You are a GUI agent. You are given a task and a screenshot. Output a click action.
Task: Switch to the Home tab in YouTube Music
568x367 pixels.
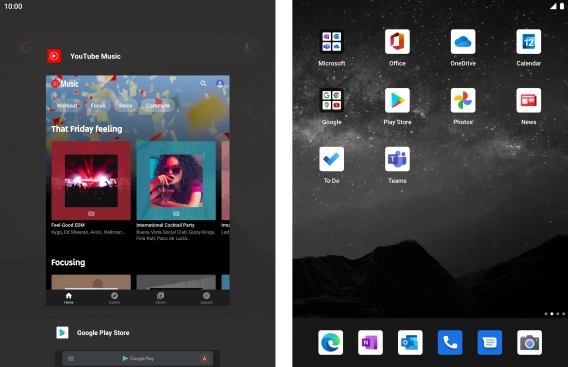tap(69, 298)
